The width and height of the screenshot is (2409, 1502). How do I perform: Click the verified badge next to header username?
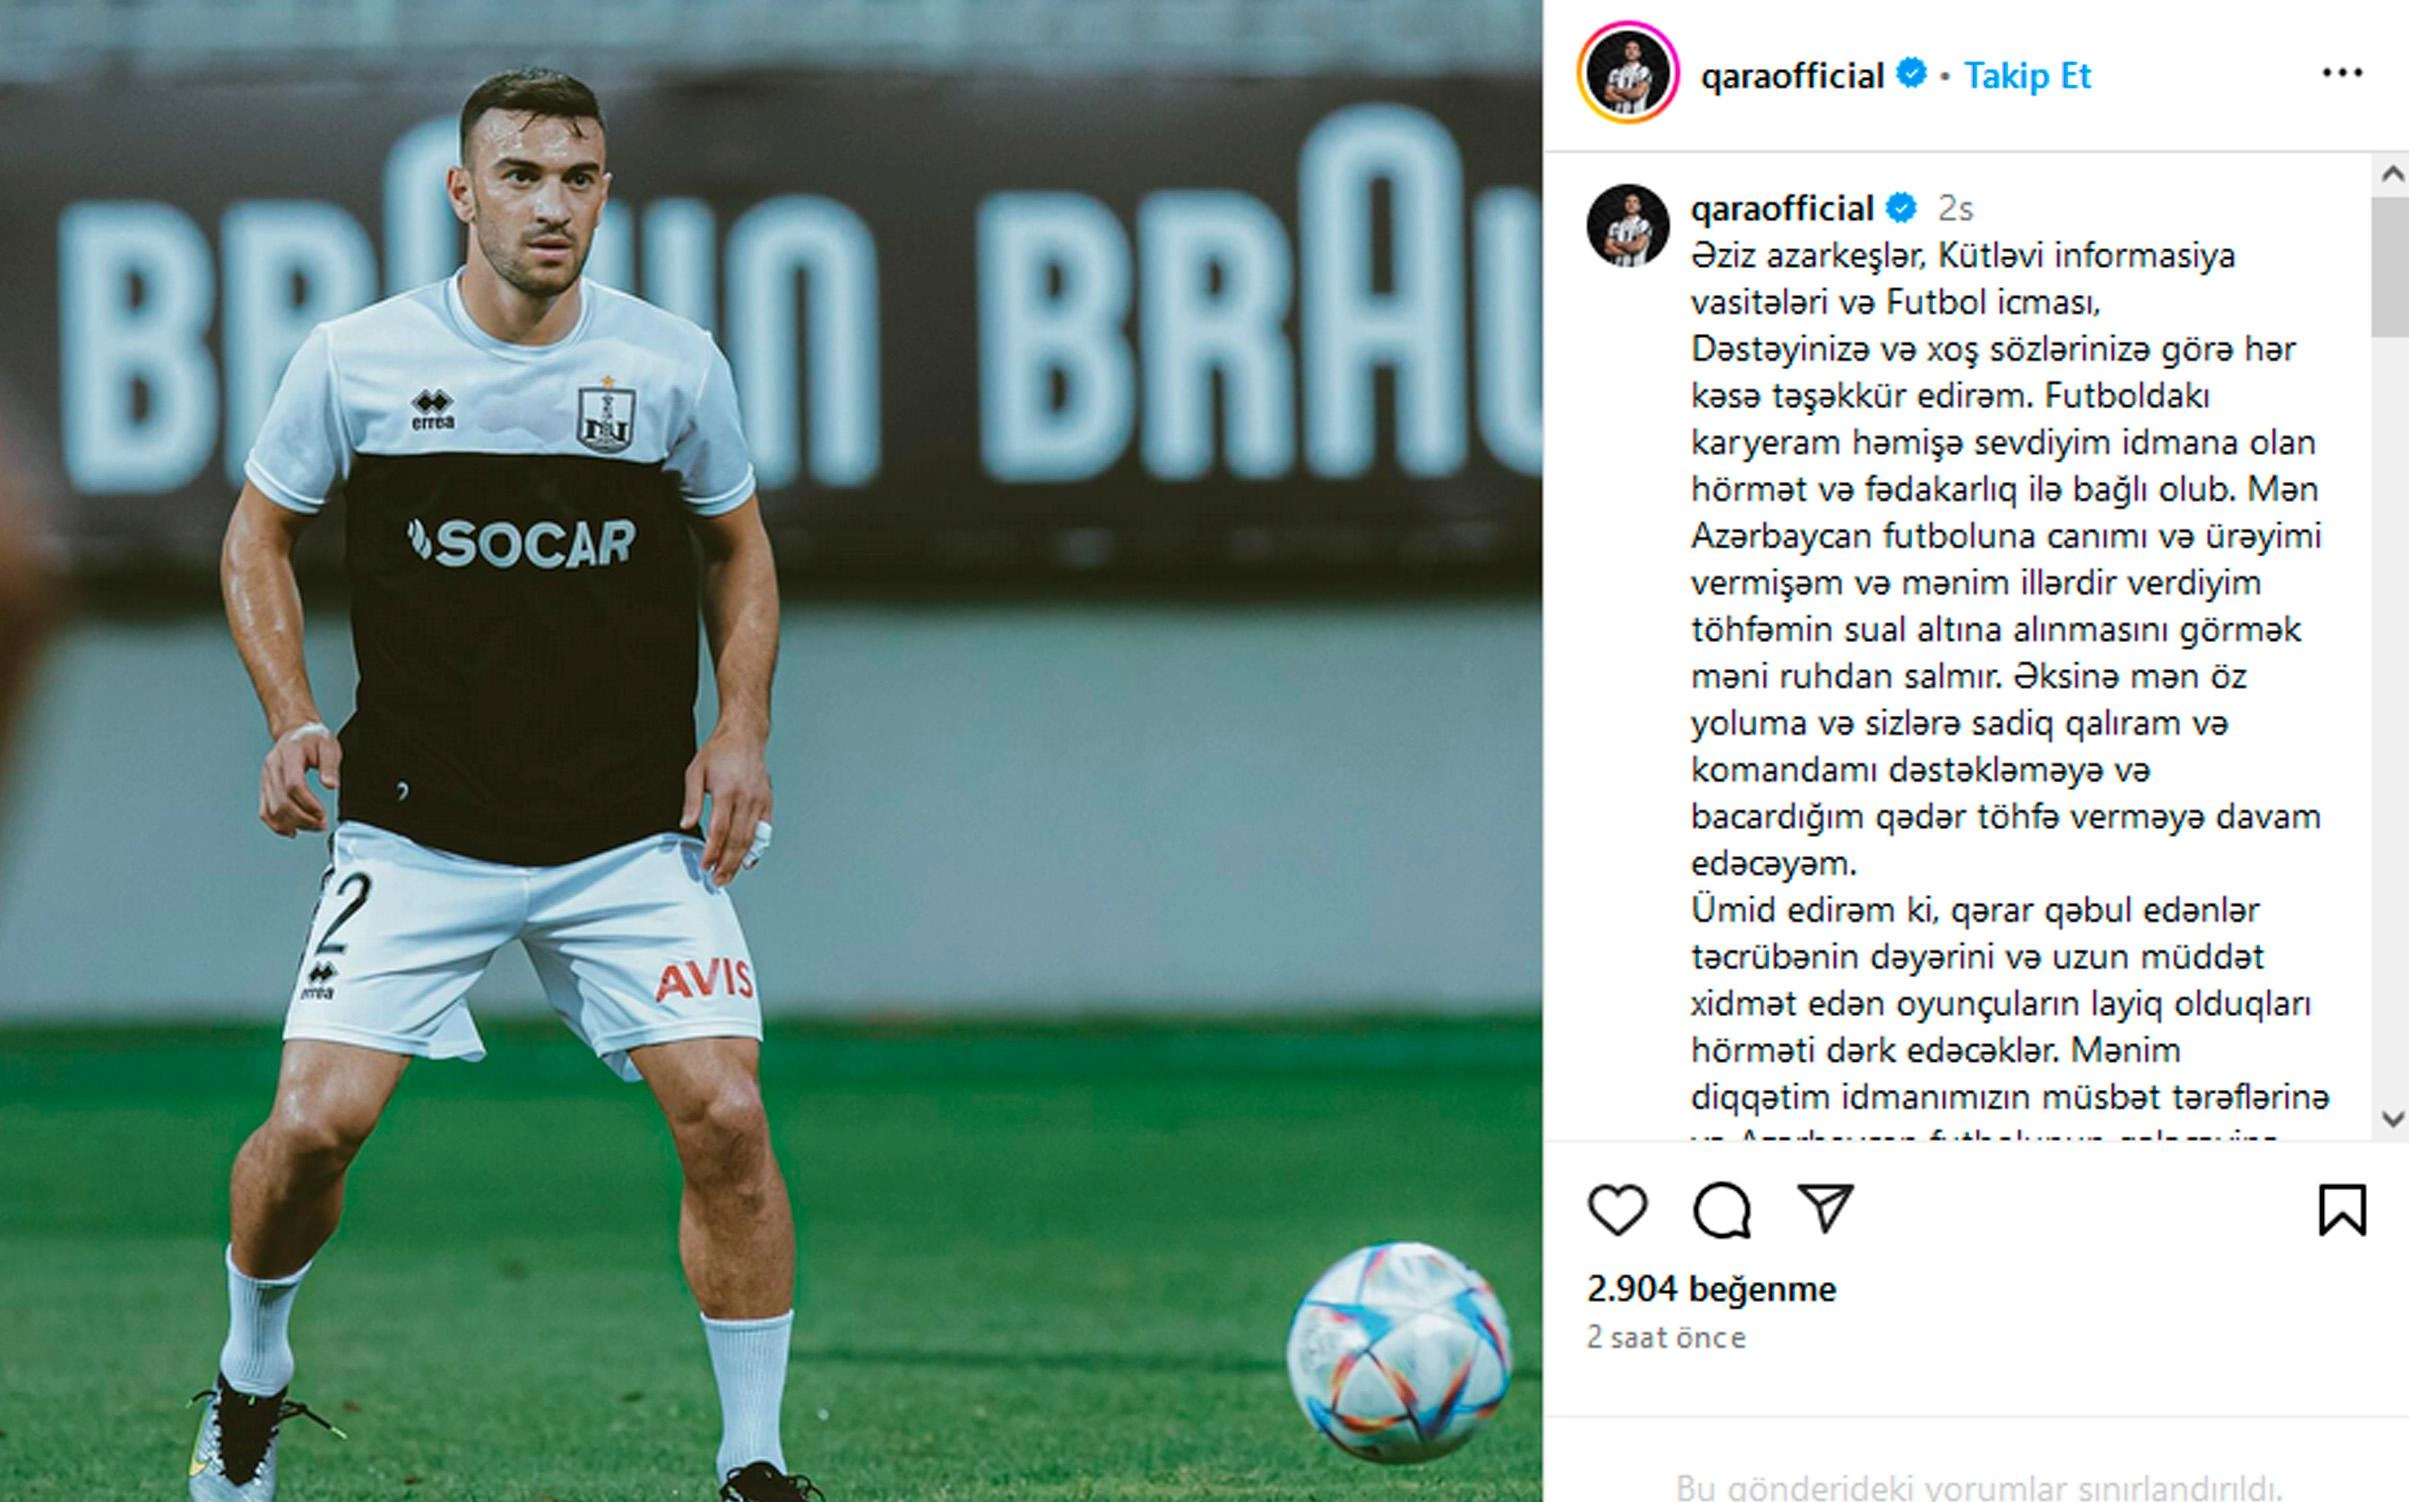pos(1912,73)
